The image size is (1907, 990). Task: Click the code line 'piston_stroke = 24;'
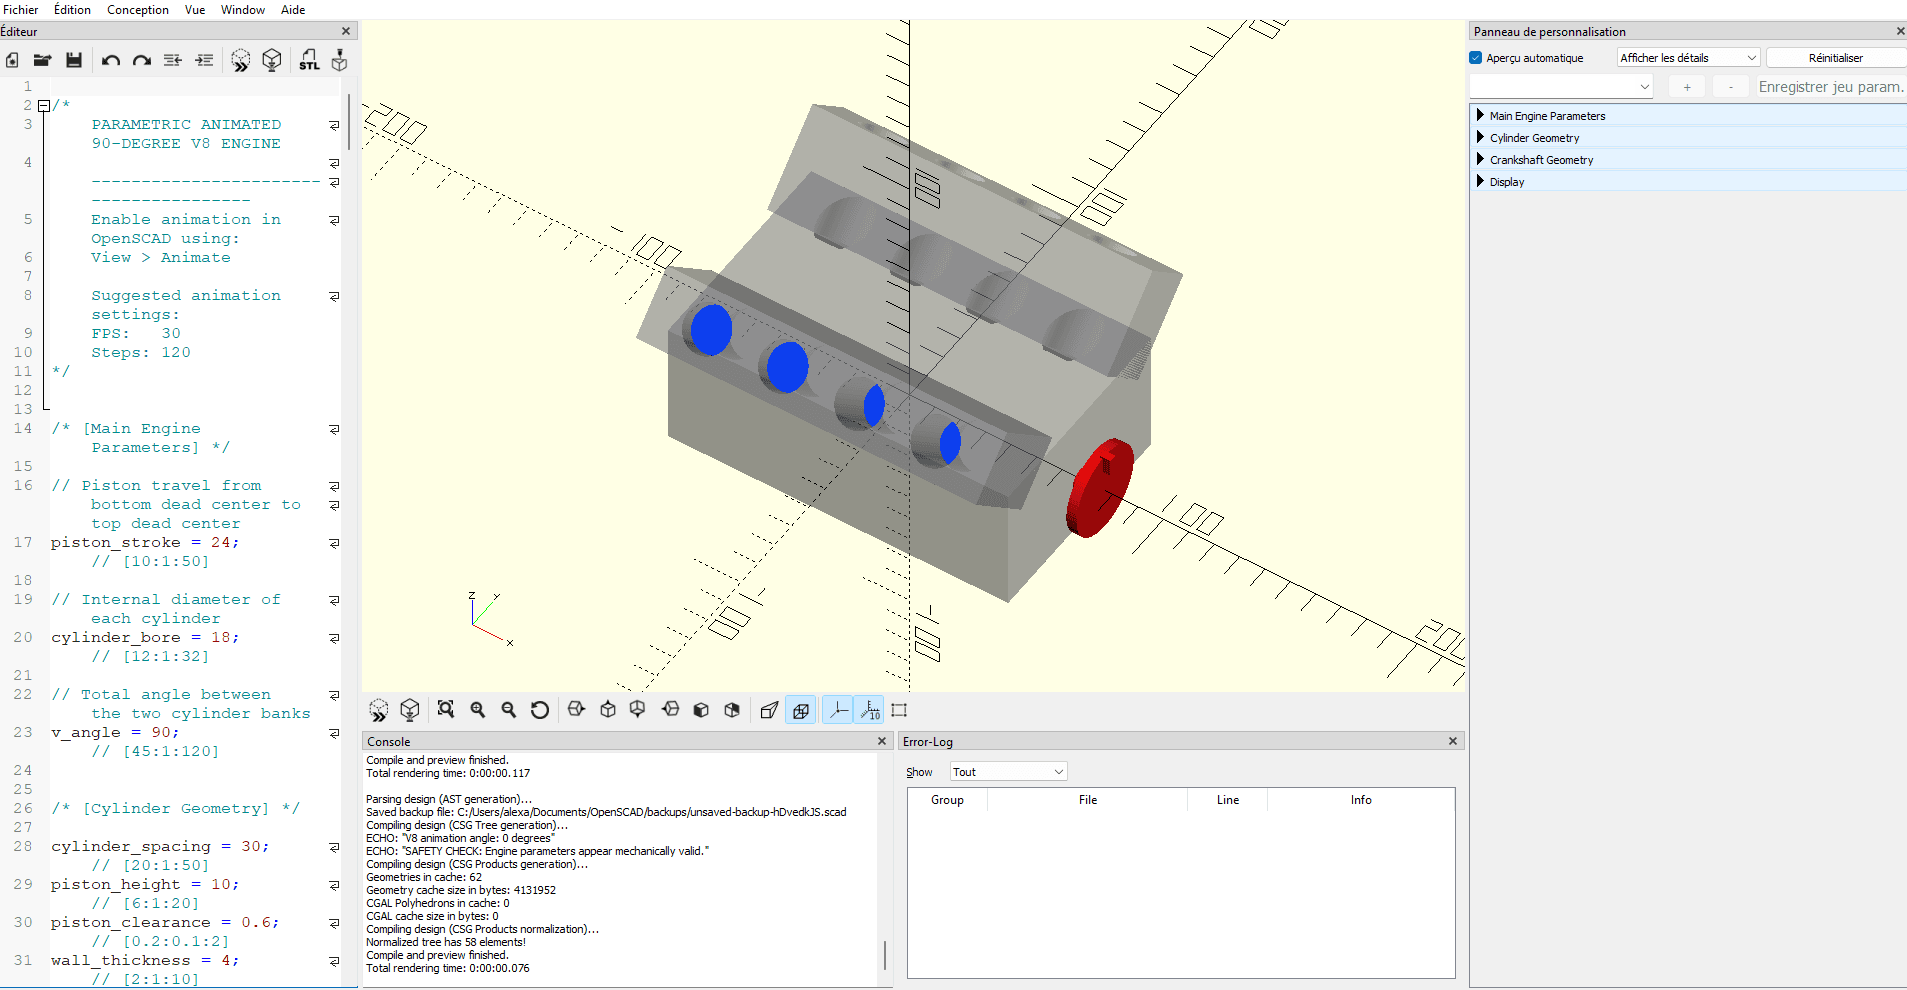(x=145, y=543)
